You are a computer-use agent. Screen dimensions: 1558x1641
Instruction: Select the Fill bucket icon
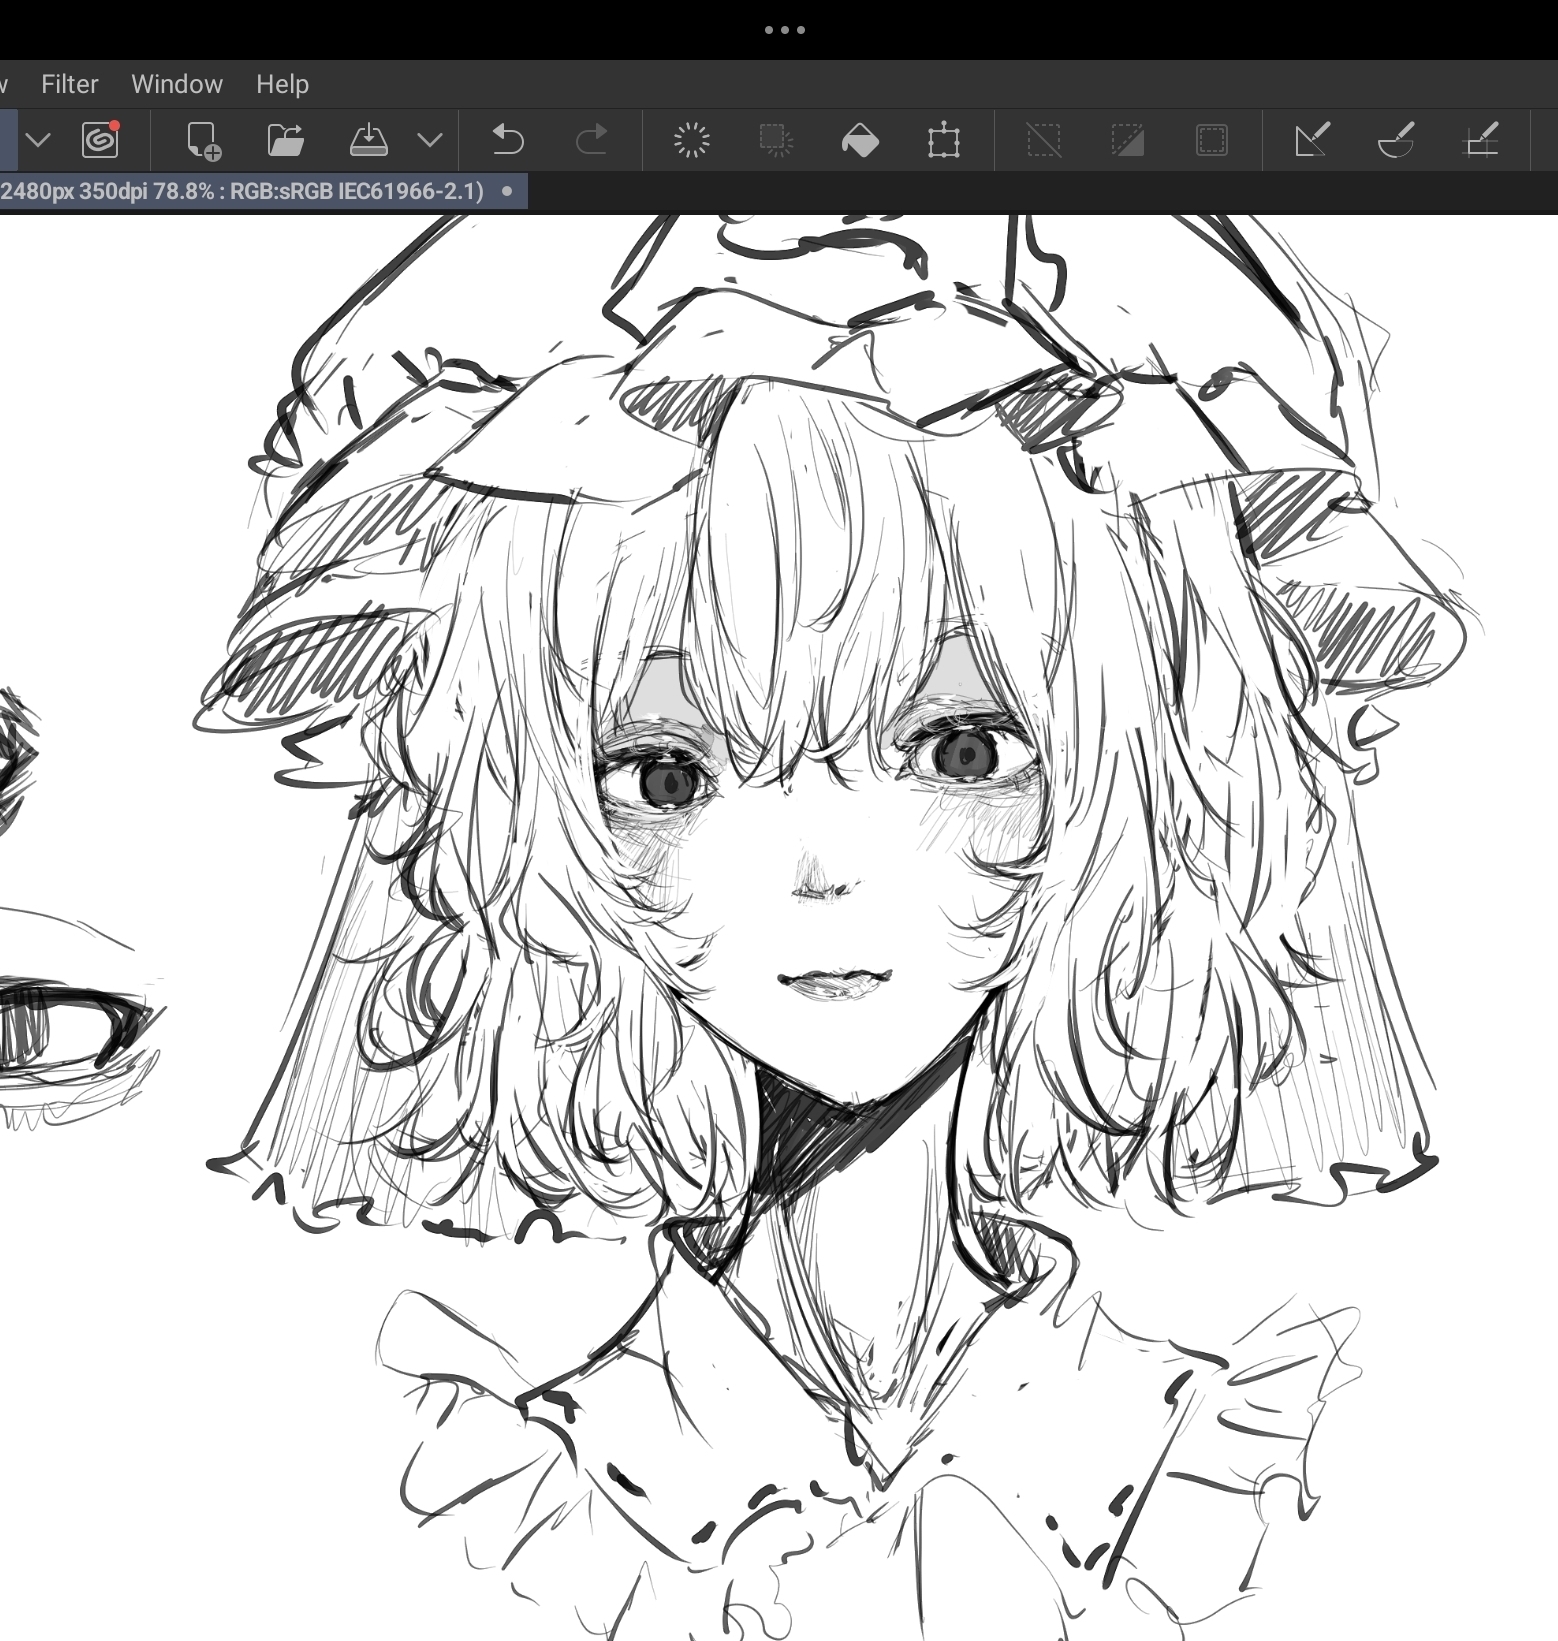coord(860,140)
